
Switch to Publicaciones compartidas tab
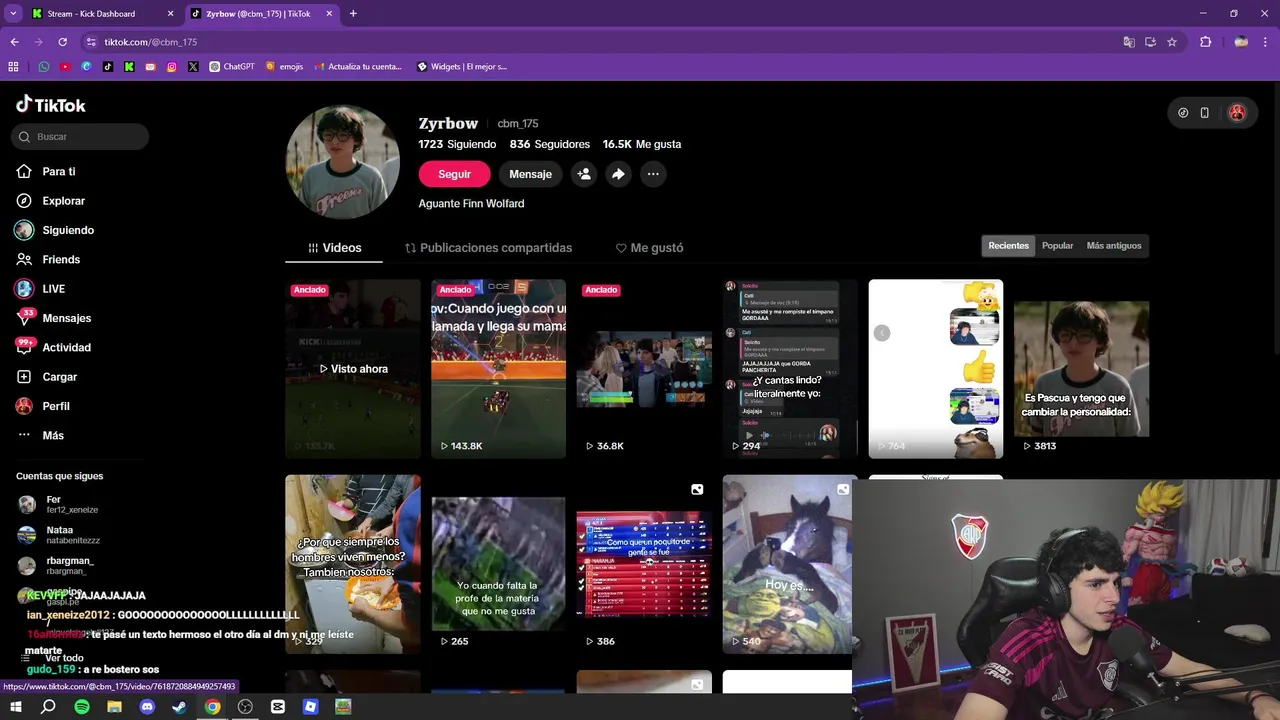[x=488, y=248]
